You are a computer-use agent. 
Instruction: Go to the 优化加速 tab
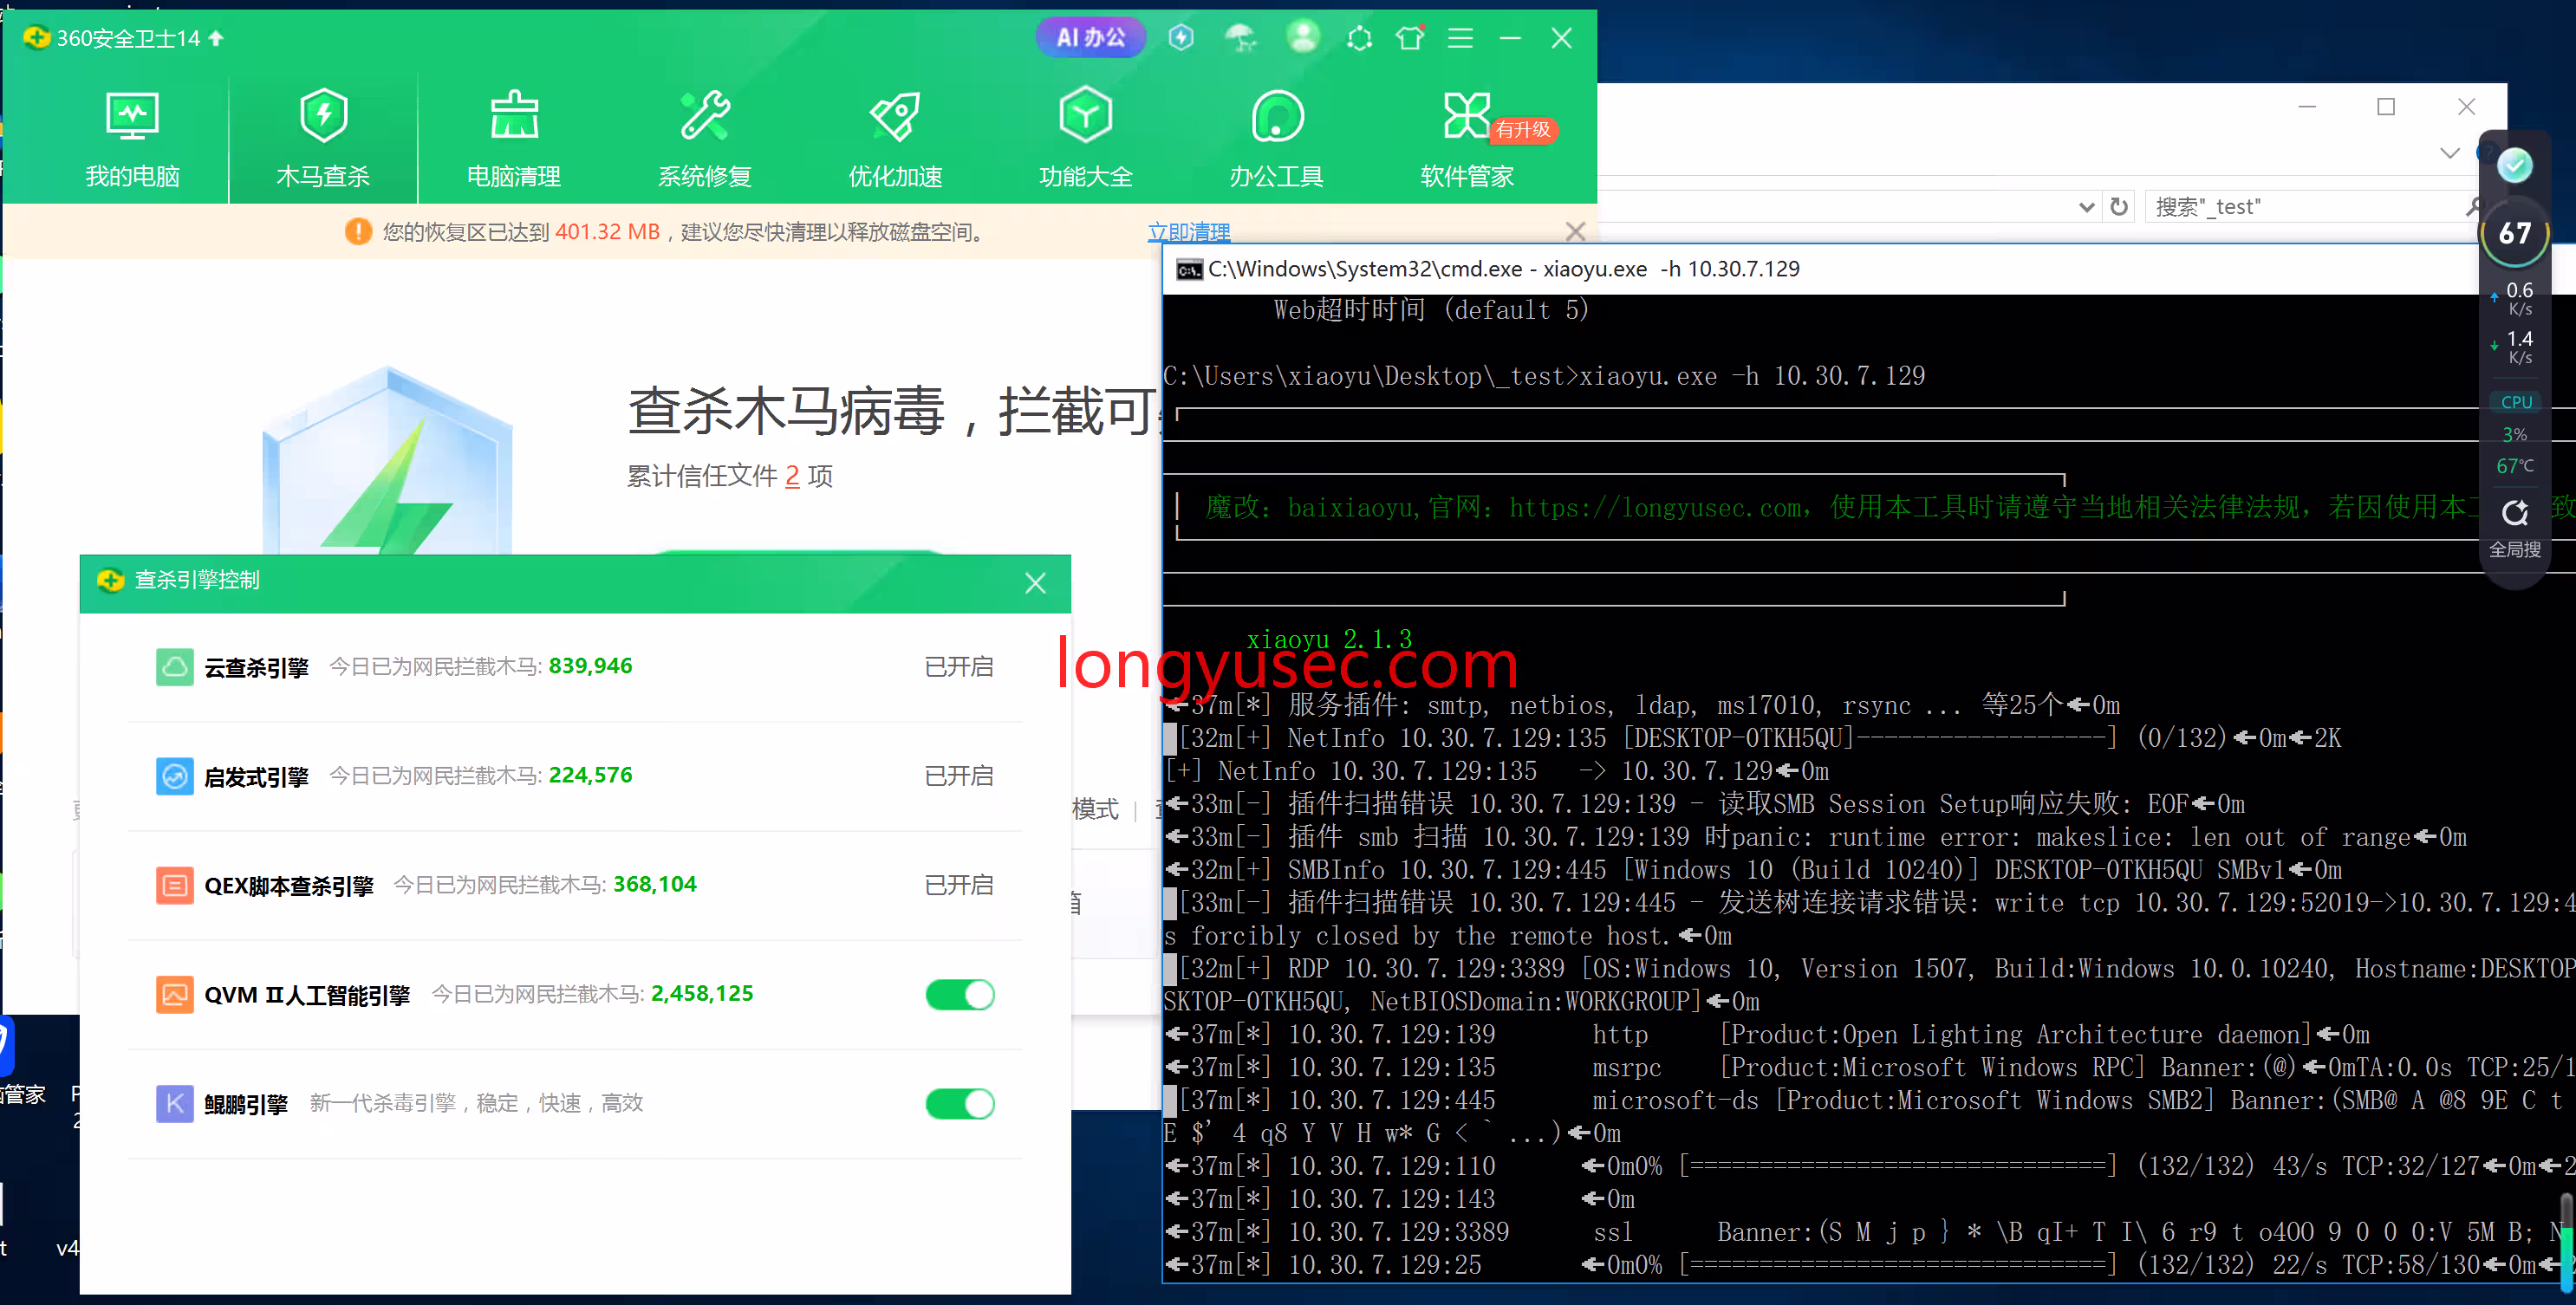[895, 139]
